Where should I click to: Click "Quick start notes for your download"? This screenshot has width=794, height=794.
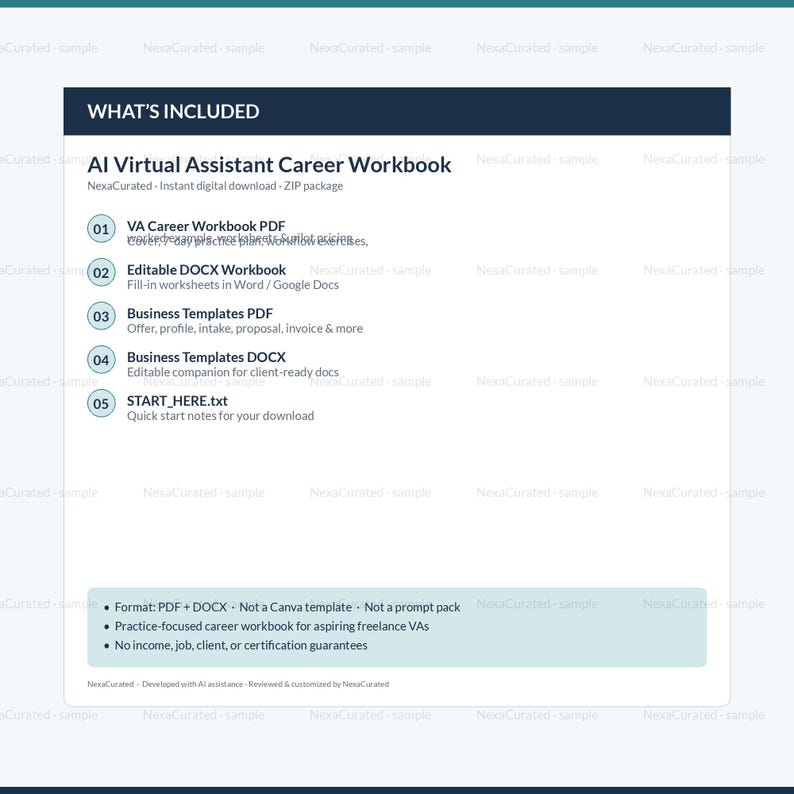[221, 416]
